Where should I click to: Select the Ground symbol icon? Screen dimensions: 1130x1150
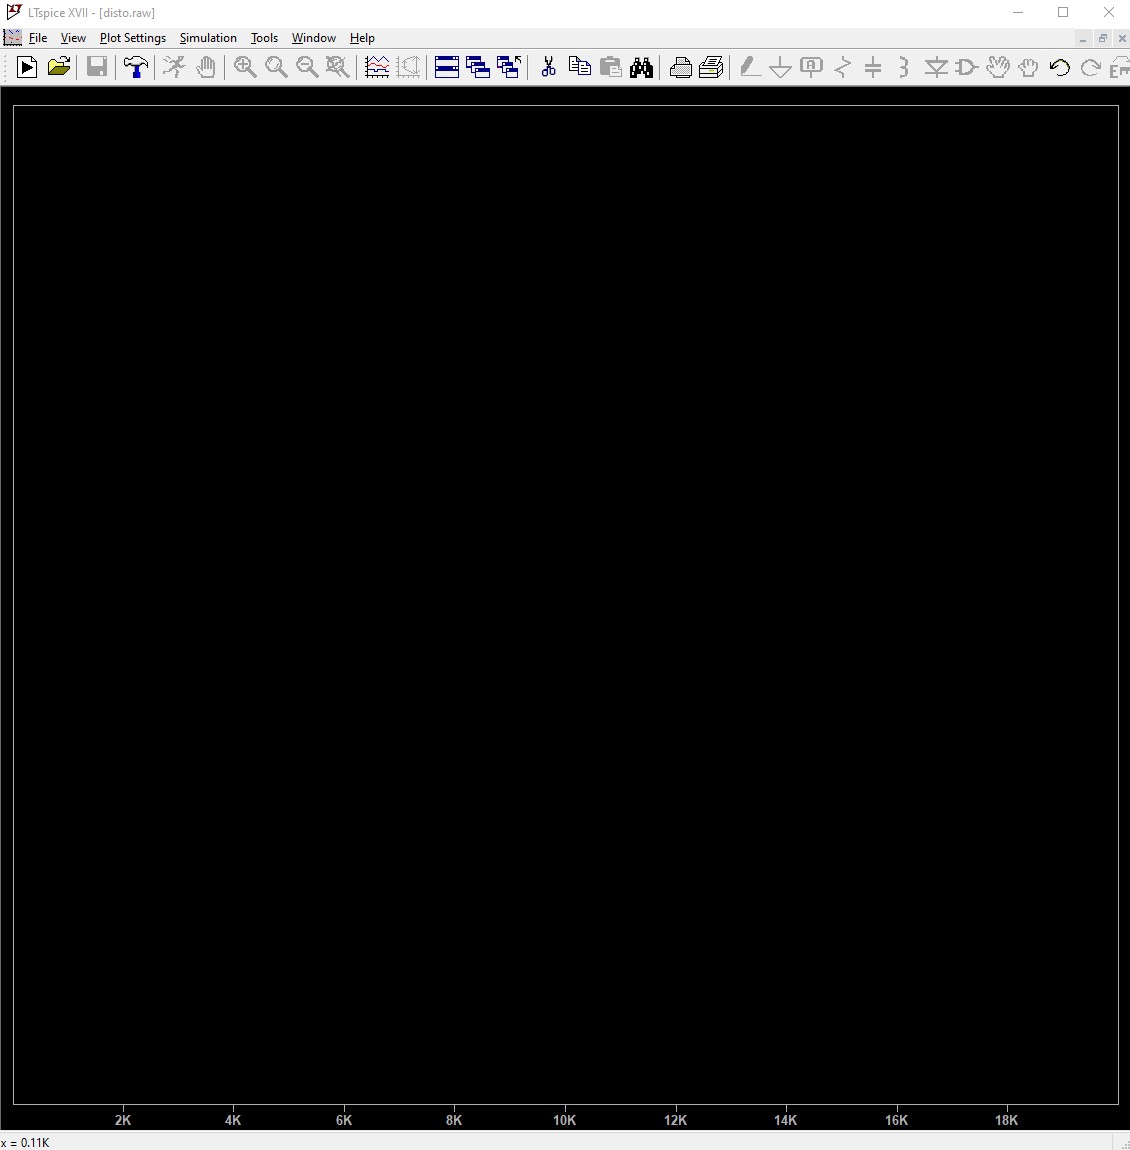(x=780, y=67)
